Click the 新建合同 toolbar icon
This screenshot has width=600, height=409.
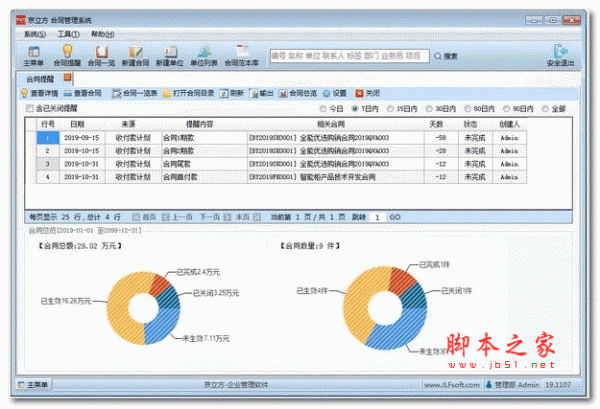[135, 56]
